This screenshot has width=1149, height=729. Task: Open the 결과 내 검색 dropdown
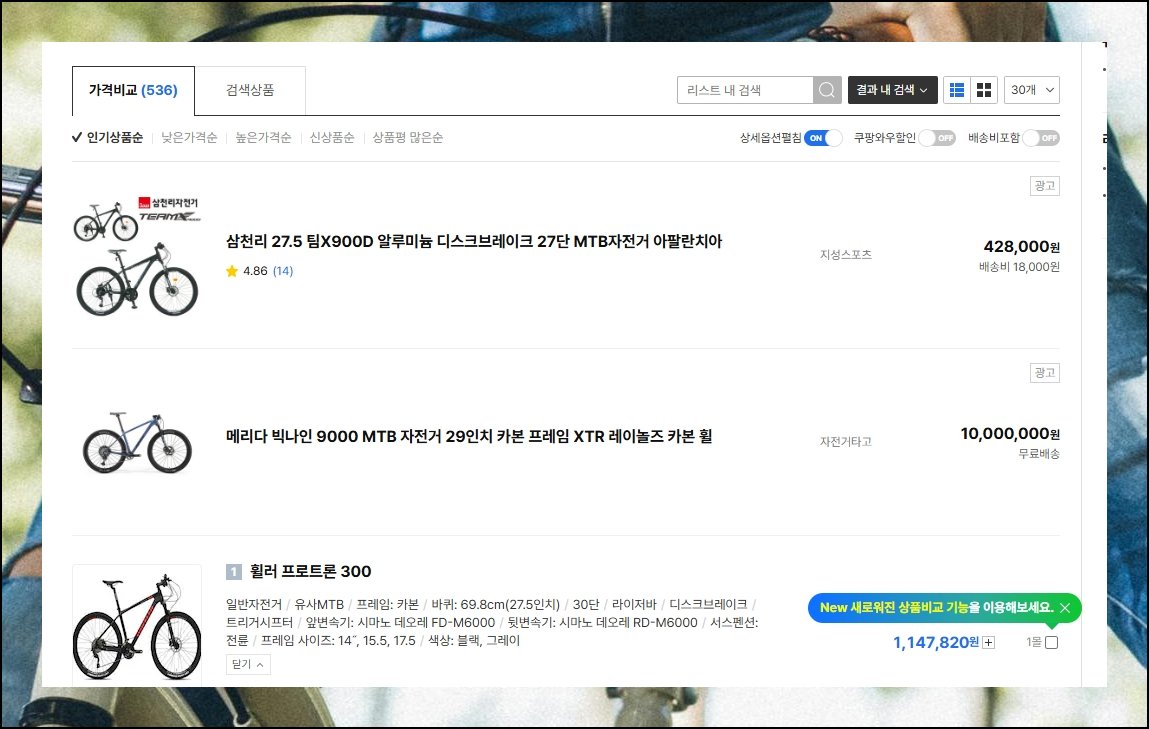(893, 90)
